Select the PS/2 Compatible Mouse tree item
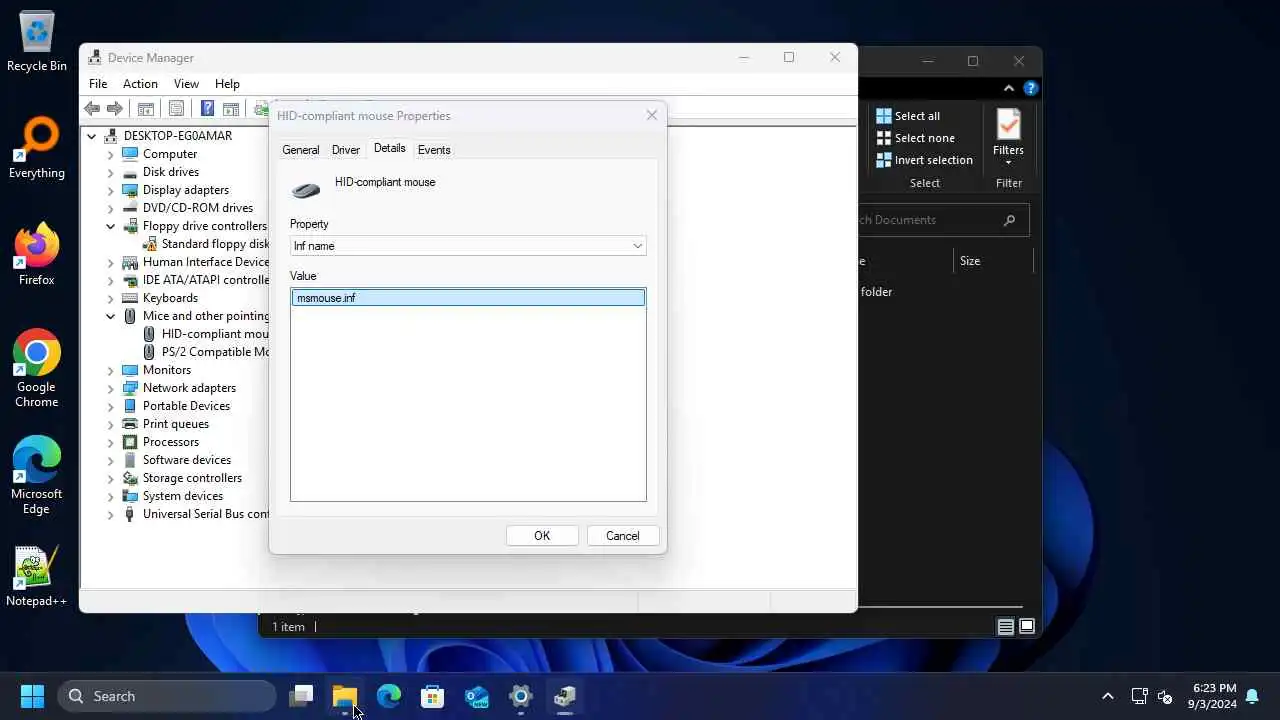The image size is (1280, 720). click(x=206, y=352)
